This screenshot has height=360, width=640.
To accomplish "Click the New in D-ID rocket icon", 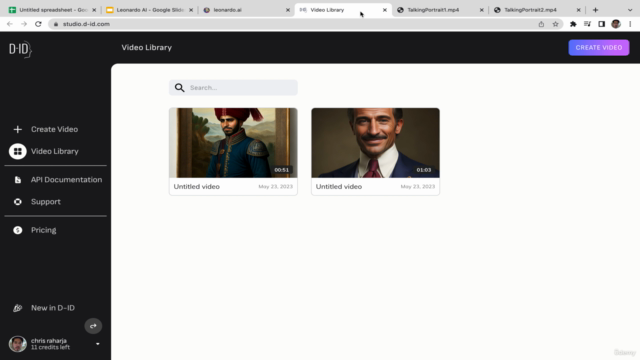I will (x=18, y=308).
